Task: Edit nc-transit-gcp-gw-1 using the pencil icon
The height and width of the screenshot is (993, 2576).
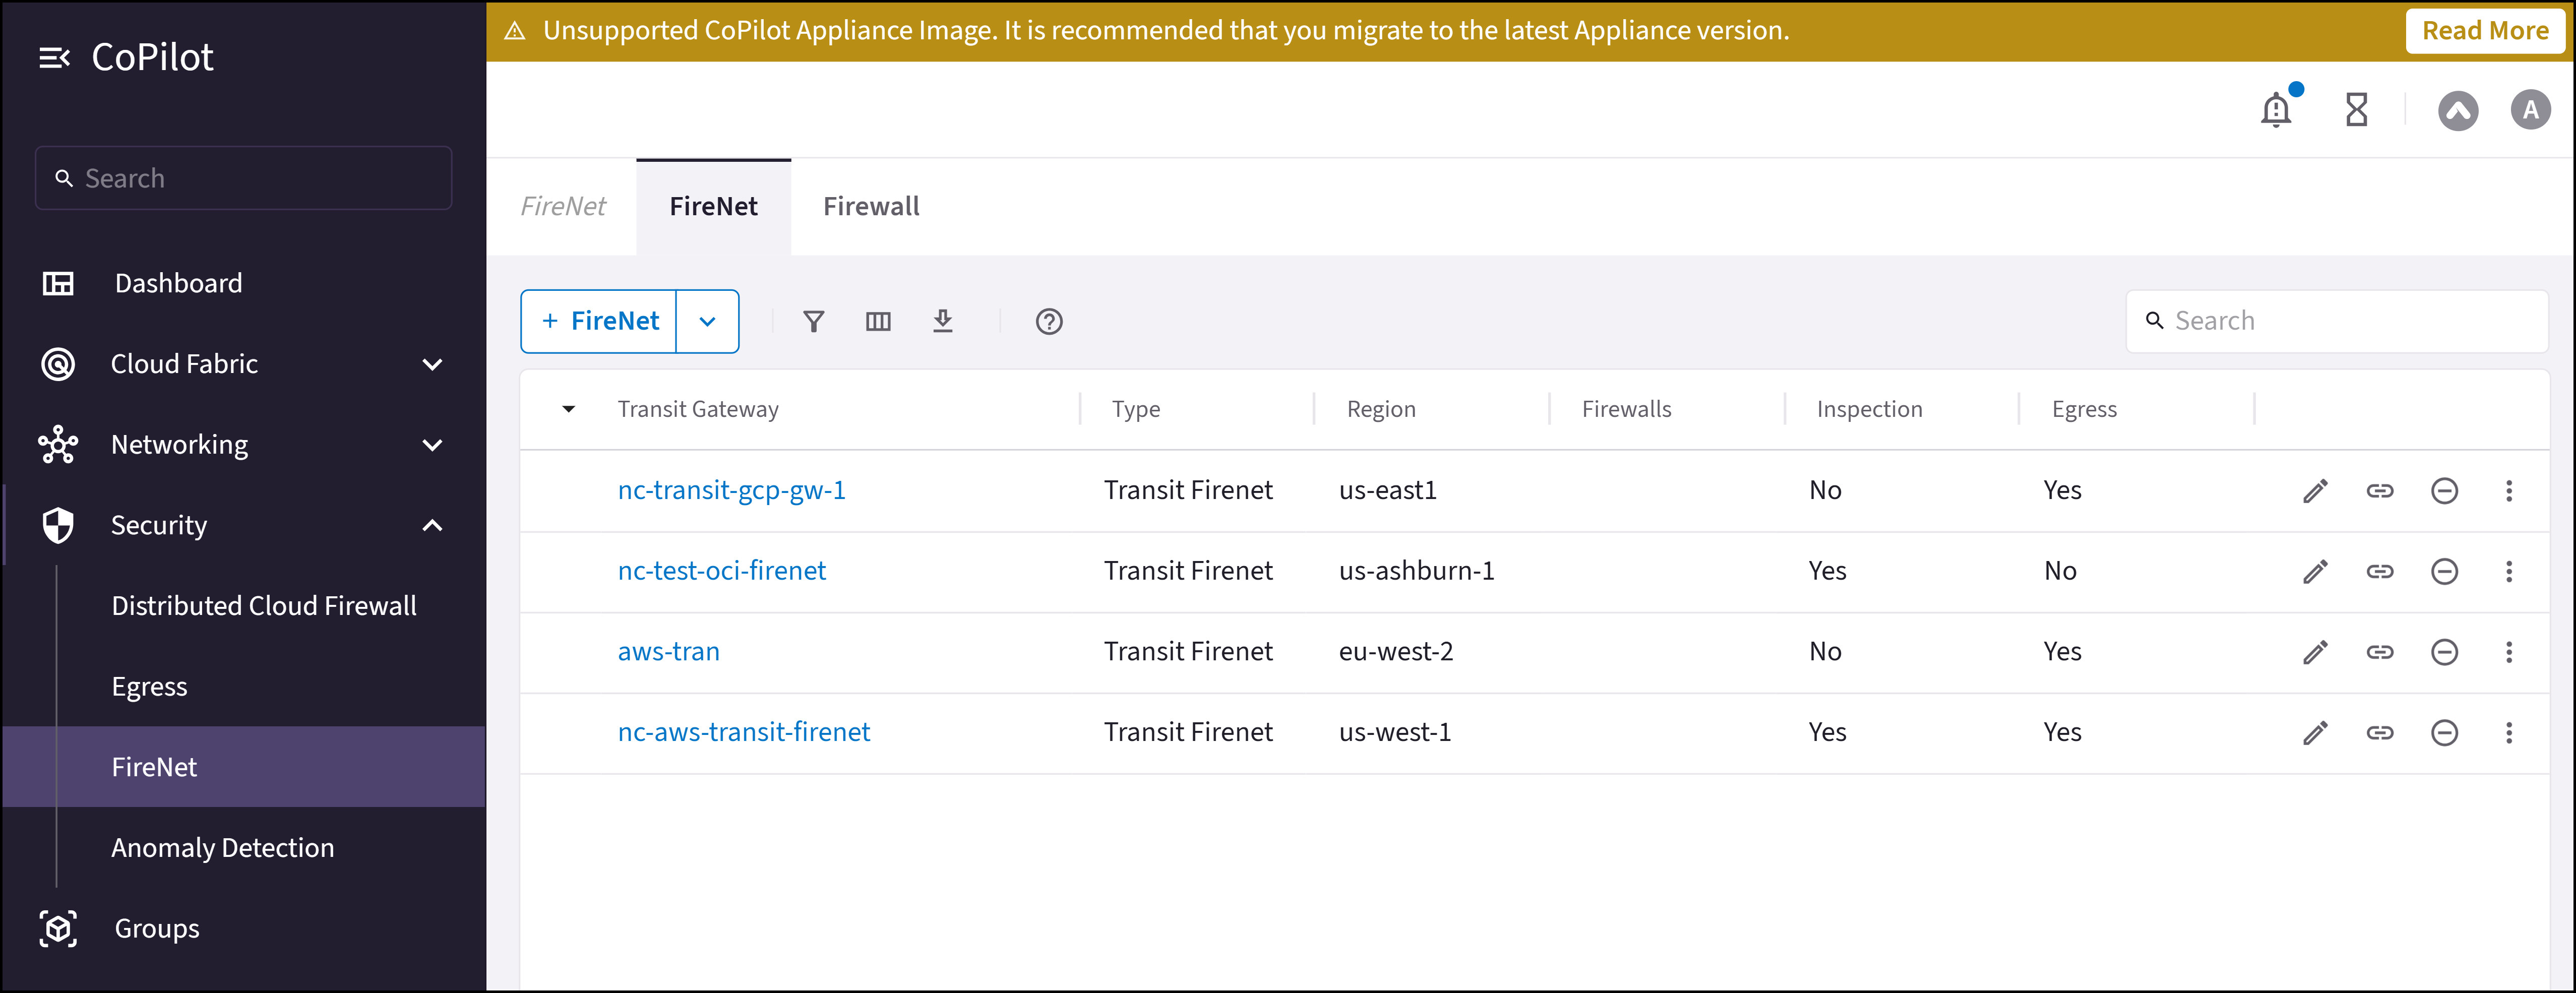Action: (x=2316, y=490)
